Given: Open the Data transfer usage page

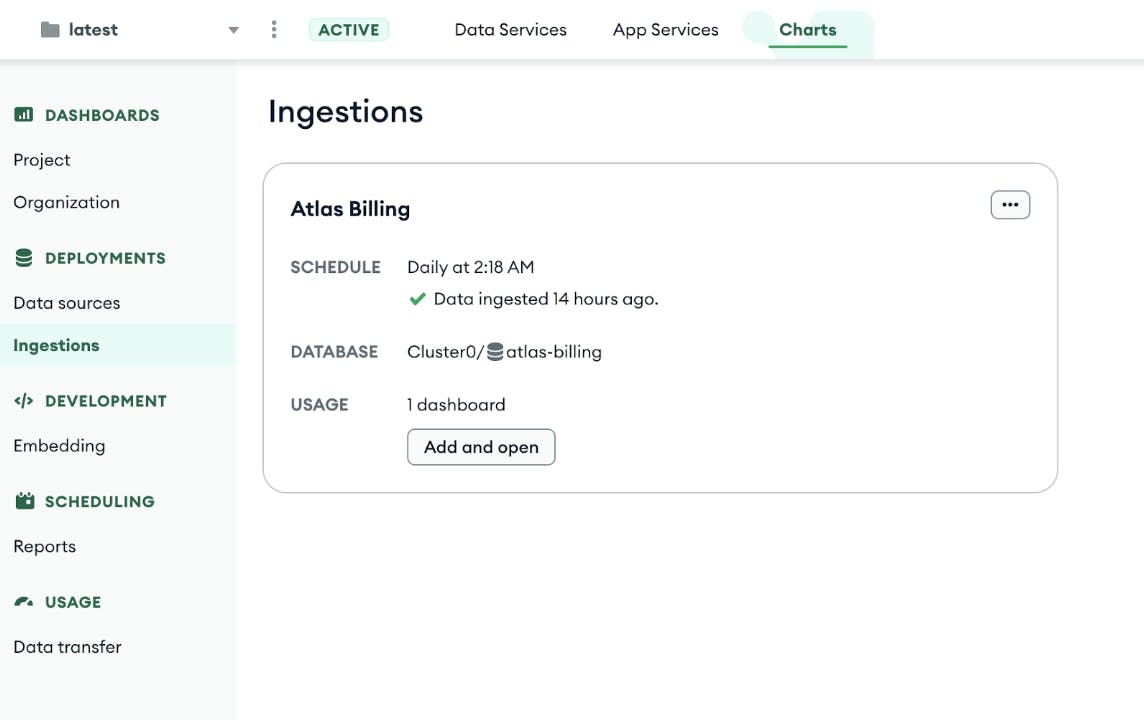Looking at the screenshot, I should 67,647.
